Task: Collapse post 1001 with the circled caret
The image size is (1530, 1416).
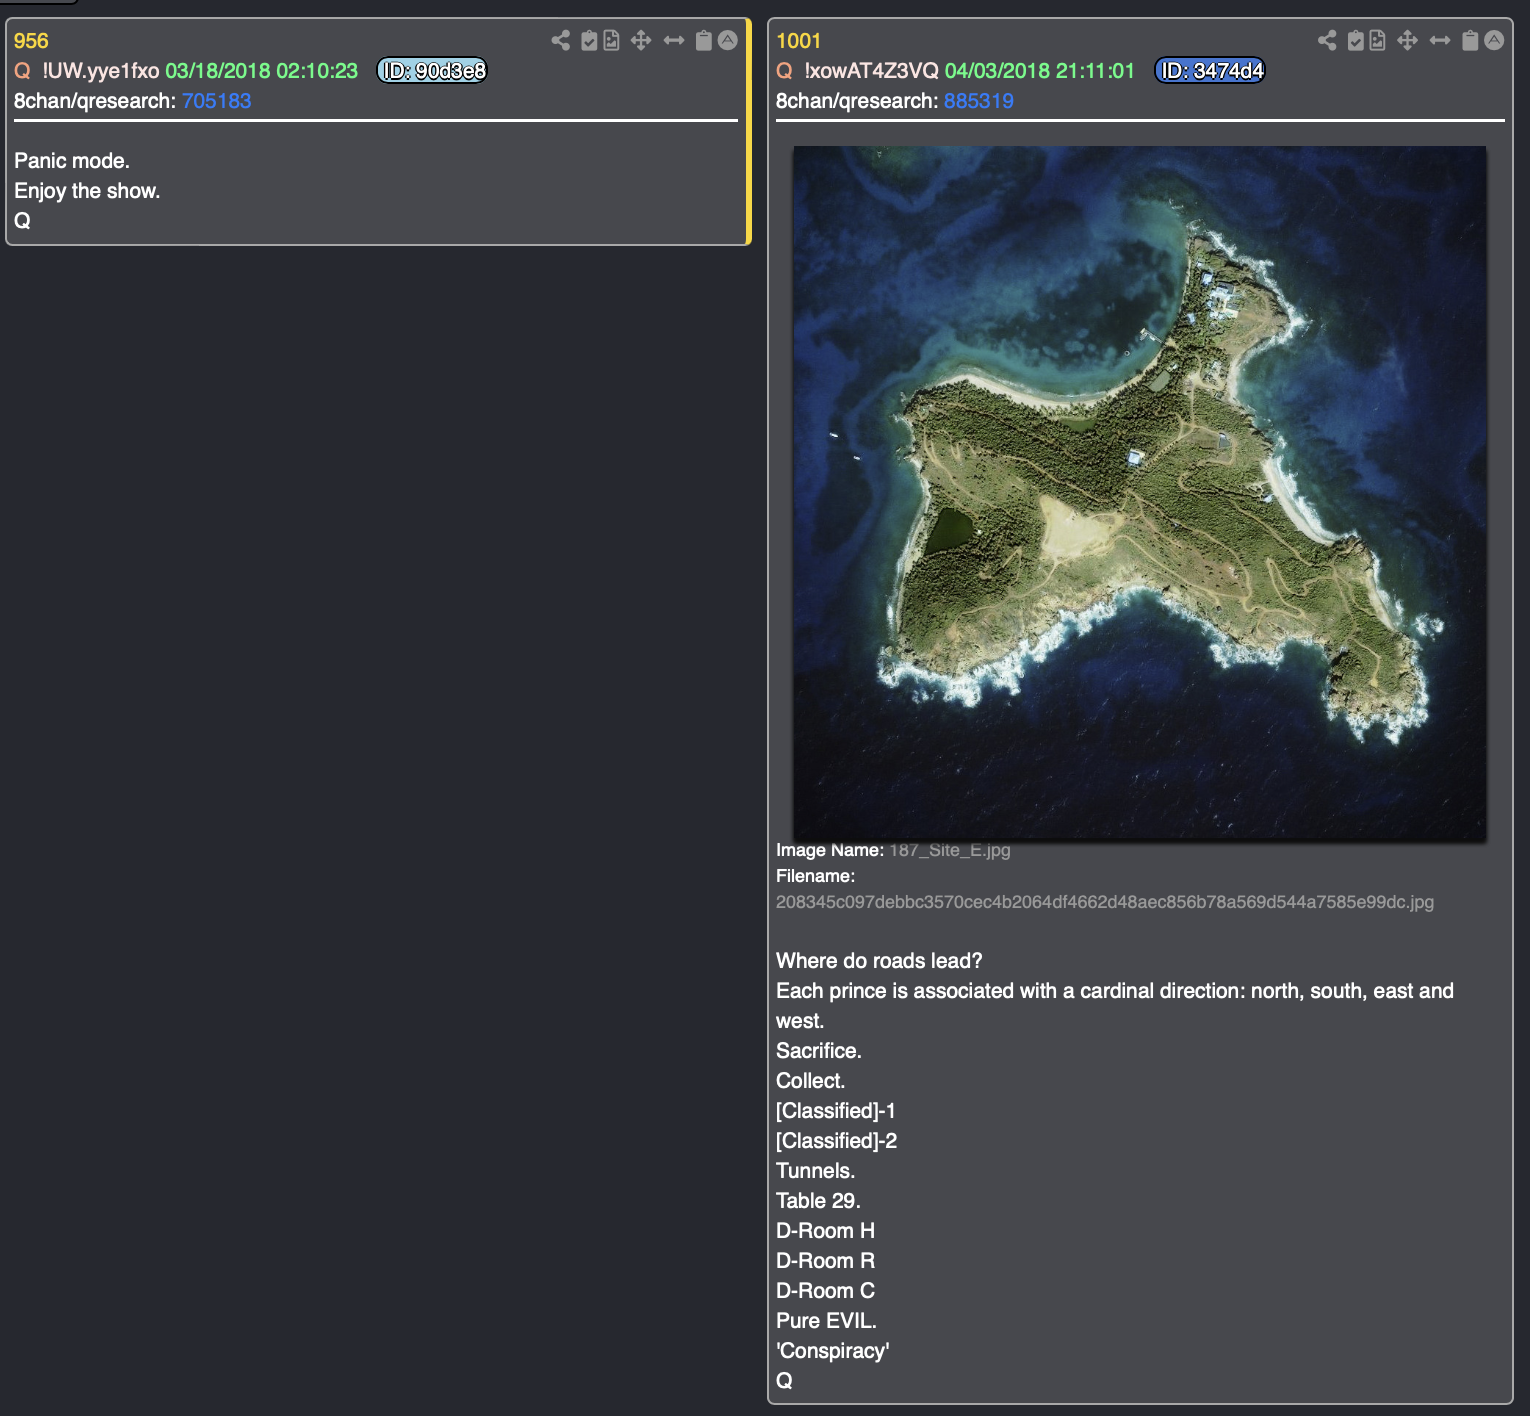Action: tap(1494, 40)
